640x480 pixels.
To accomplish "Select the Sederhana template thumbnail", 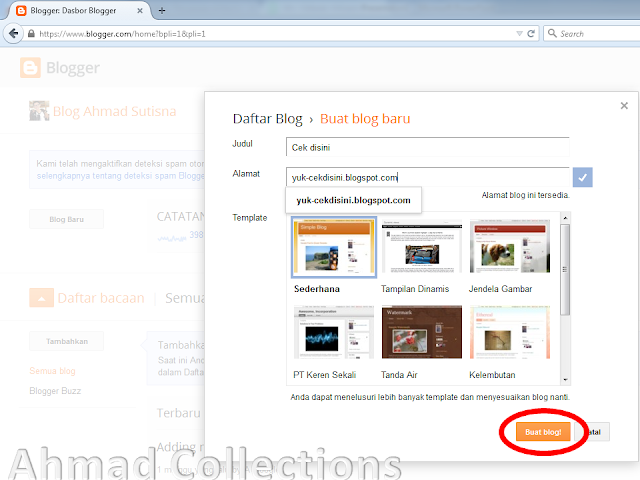I will (334, 247).
